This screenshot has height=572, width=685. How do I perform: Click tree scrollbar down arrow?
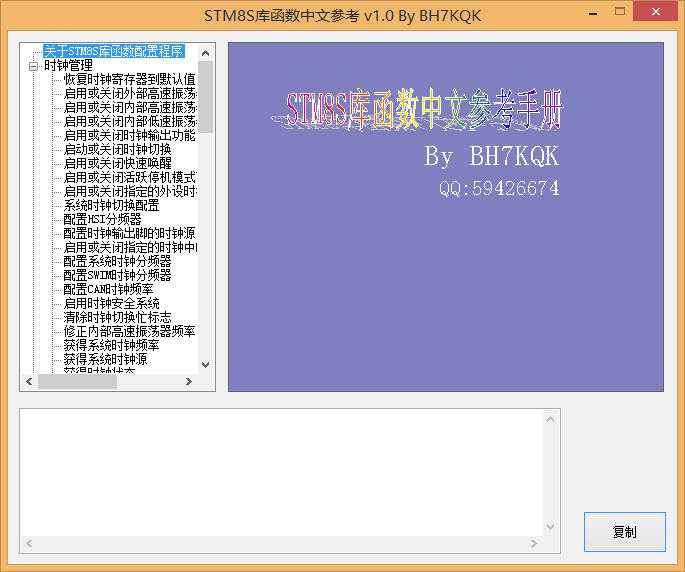tap(205, 364)
